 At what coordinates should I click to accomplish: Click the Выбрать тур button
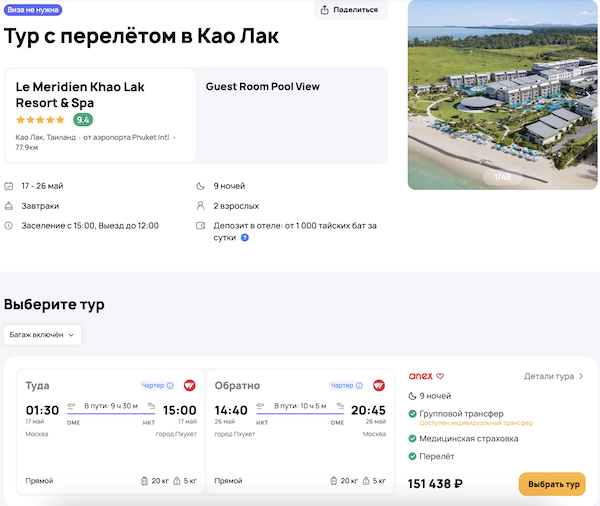click(x=552, y=484)
